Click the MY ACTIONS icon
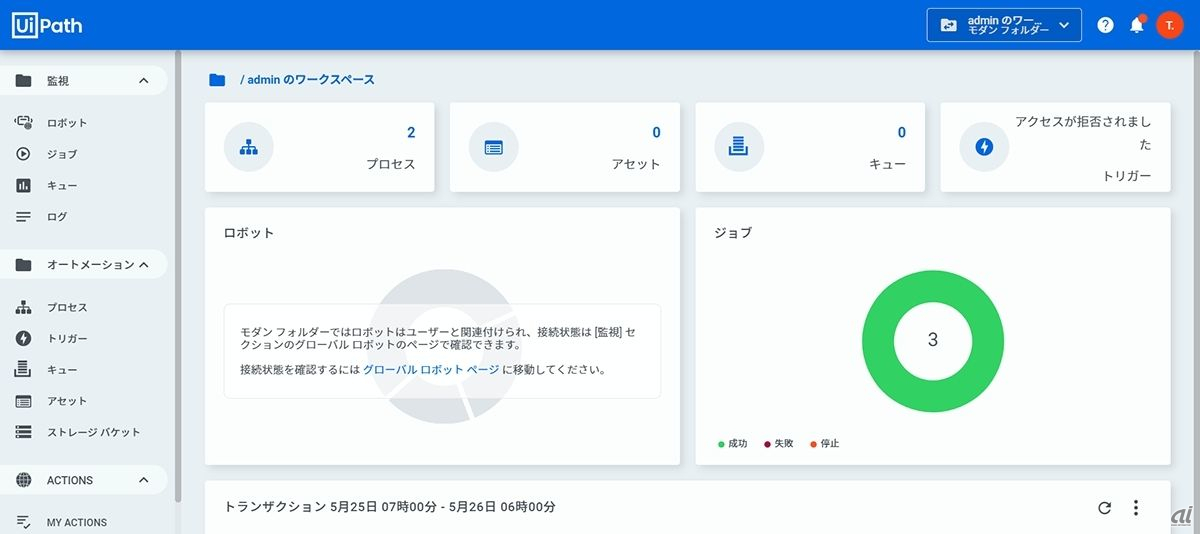1200x534 pixels. coord(24,522)
